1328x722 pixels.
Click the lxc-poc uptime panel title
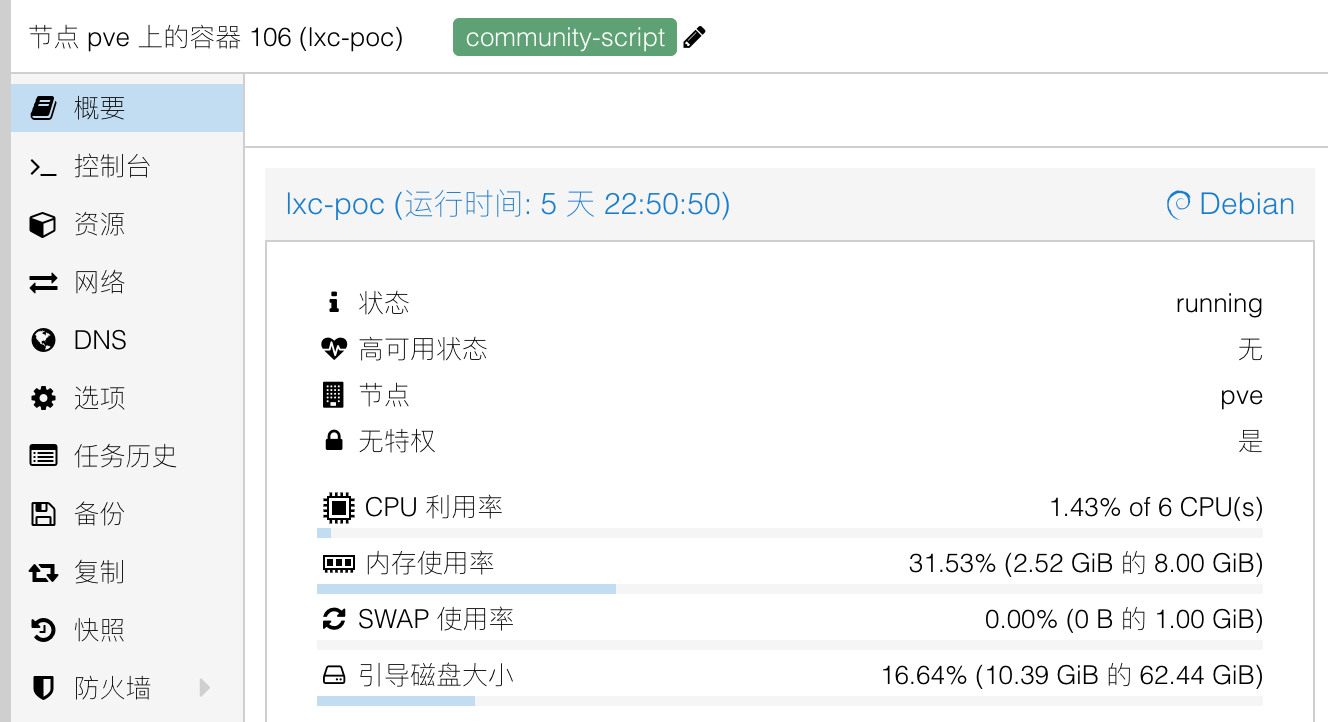tap(508, 205)
